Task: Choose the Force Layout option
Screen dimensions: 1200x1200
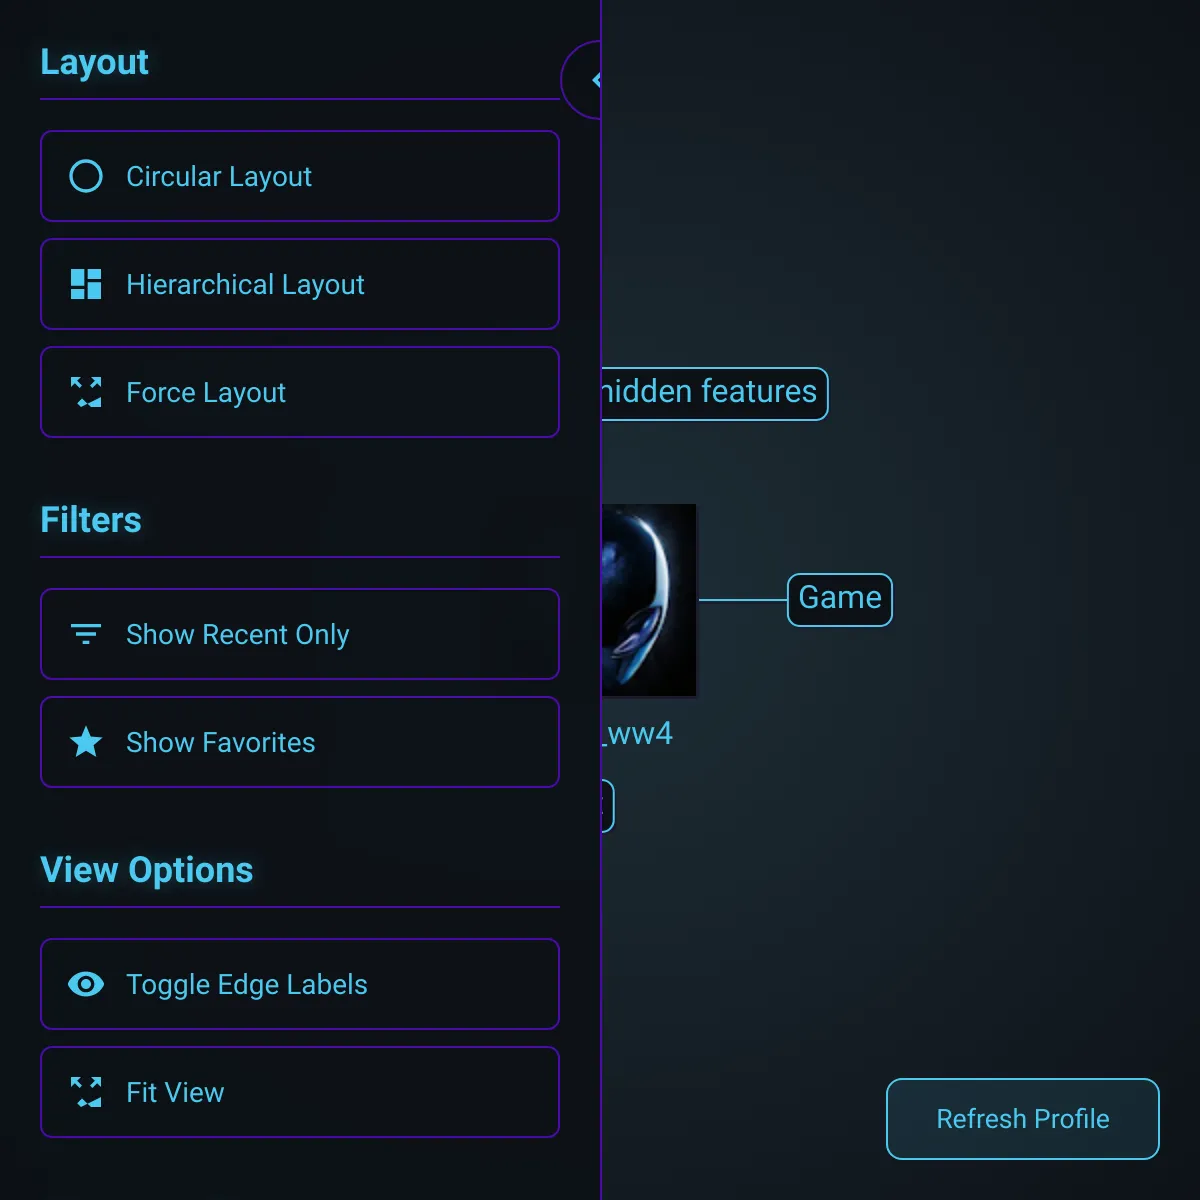Action: pyautogui.click(x=300, y=392)
